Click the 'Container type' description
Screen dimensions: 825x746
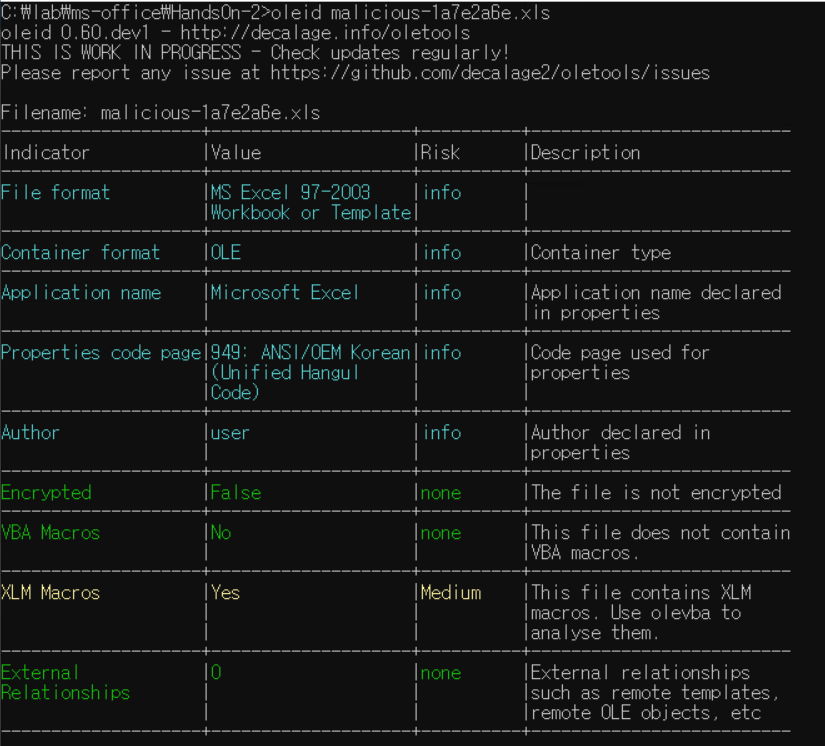(601, 253)
